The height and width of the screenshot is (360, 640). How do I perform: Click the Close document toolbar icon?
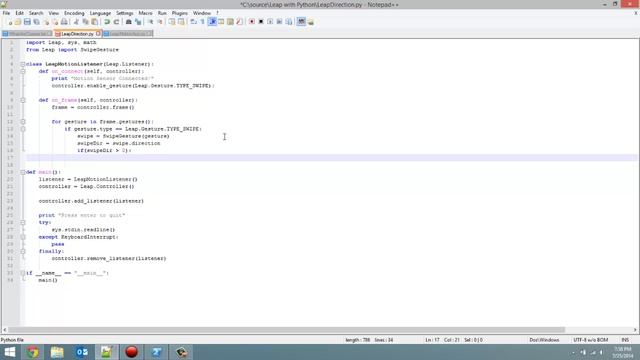tap(46, 22)
